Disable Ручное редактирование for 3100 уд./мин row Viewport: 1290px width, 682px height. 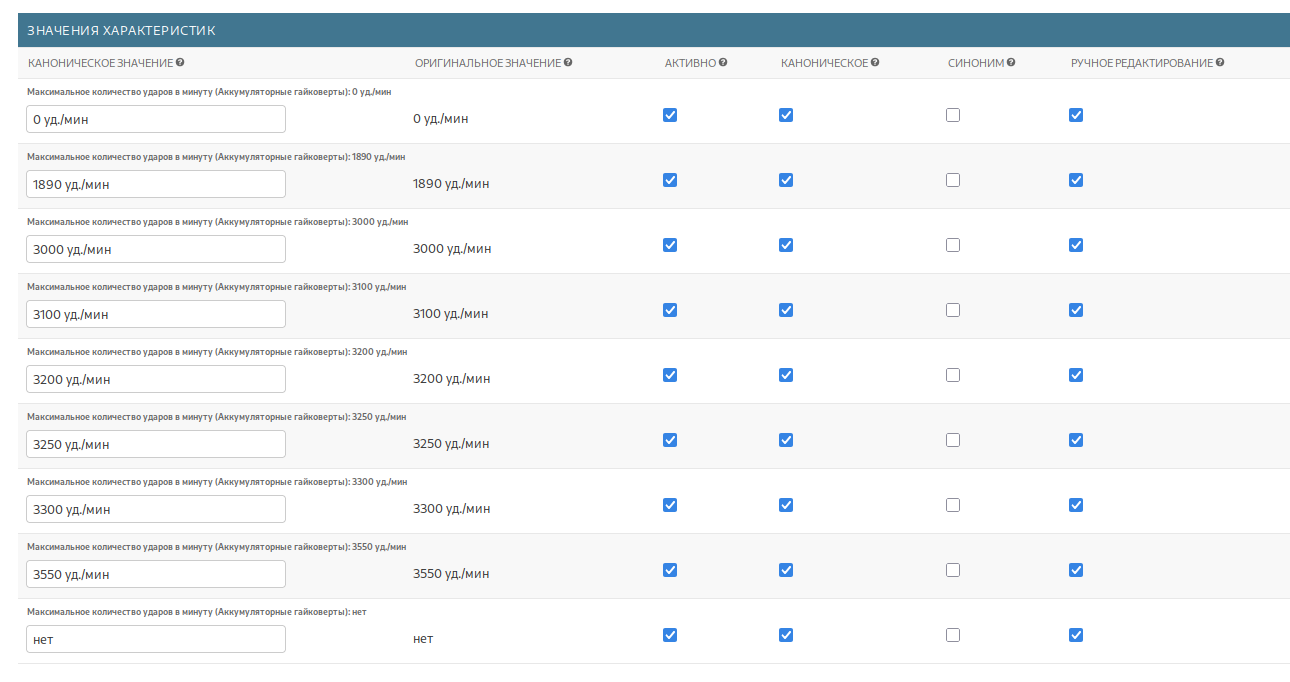click(x=1076, y=310)
